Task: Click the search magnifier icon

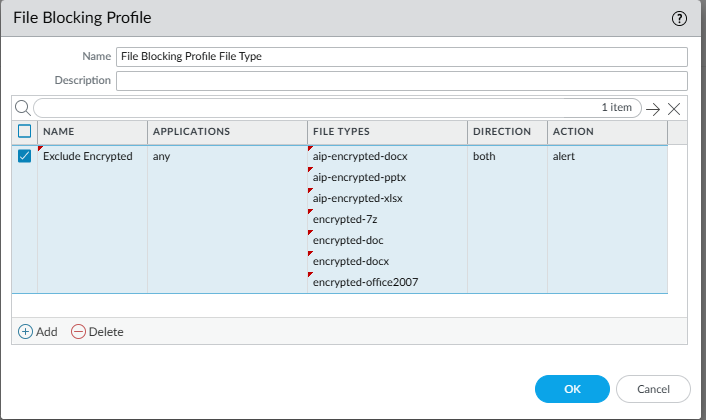Action: (x=22, y=108)
